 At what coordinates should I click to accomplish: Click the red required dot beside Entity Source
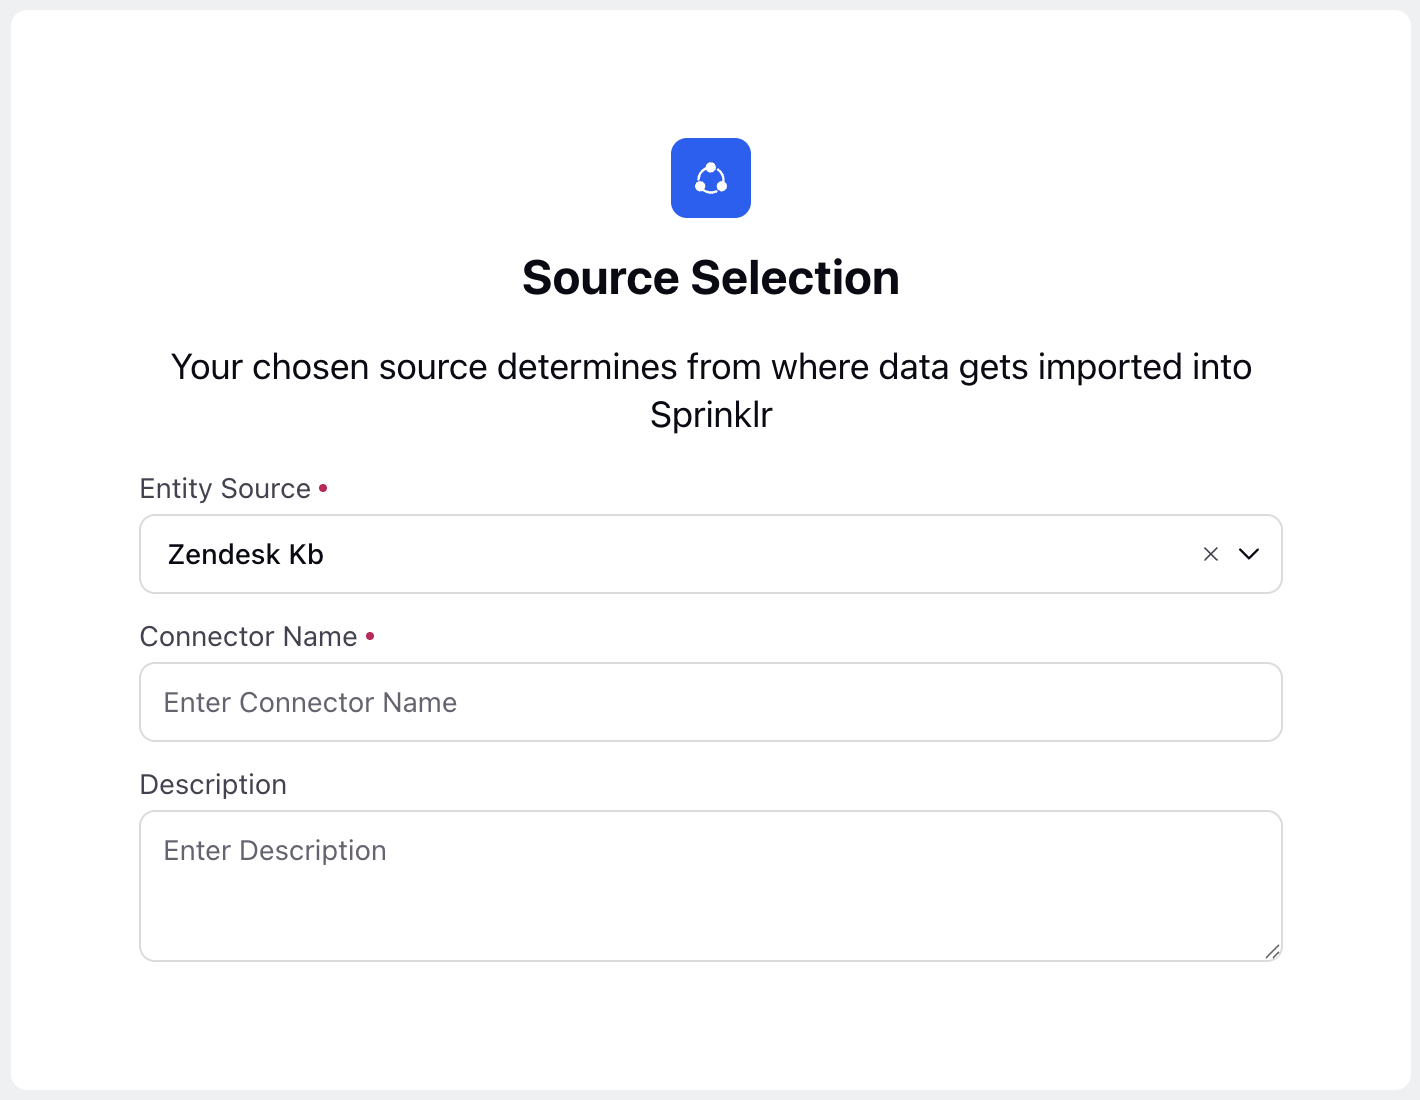(323, 488)
